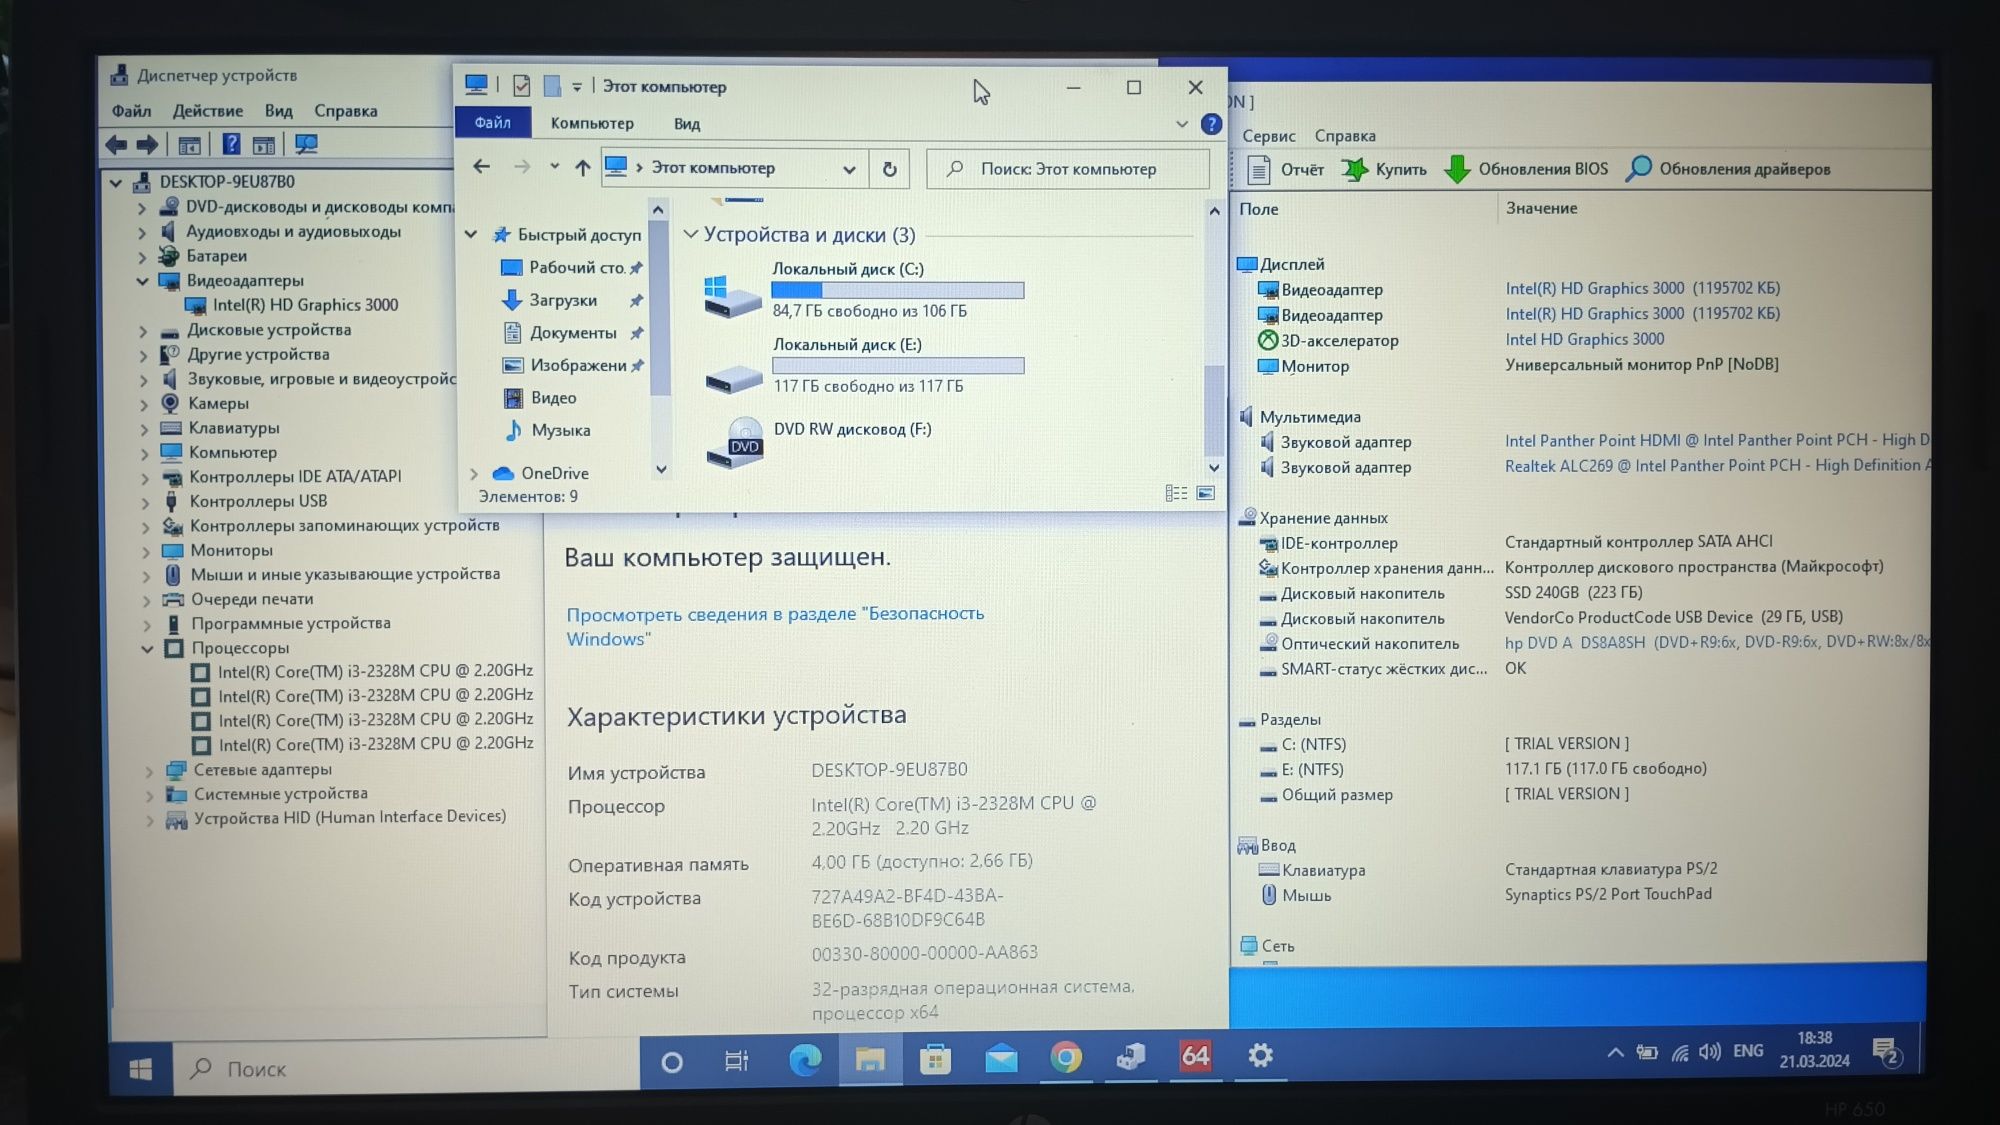2000x1125 pixels.
Task: Open Google Chrome from the taskbar
Action: [x=1066, y=1057]
